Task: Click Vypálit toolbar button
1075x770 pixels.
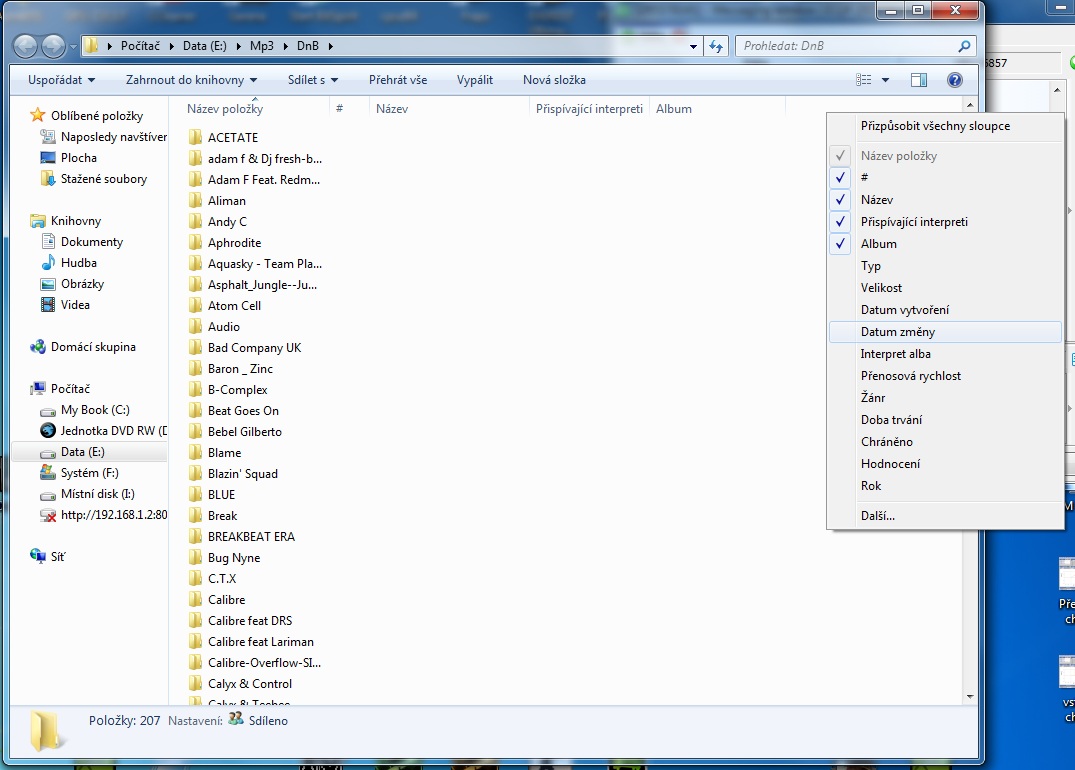Action: point(474,80)
